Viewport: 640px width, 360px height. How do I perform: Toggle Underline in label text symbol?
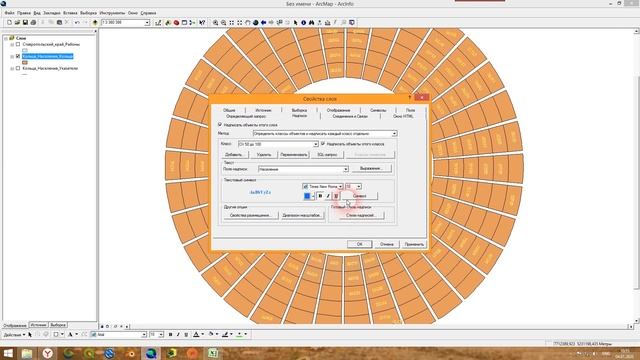click(336, 196)
